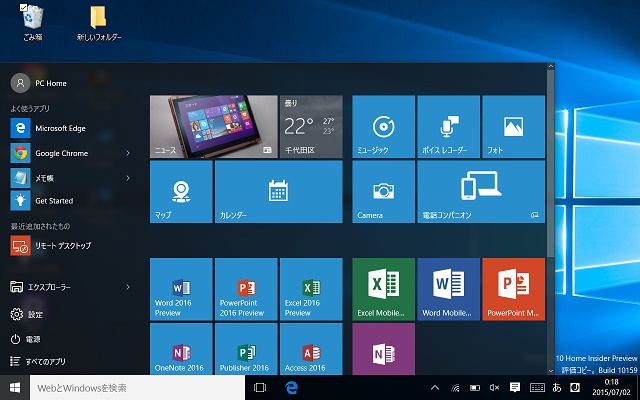Open the ボイス レコーダー tile
The image size is (640, 400).
(x=448, y=127)
